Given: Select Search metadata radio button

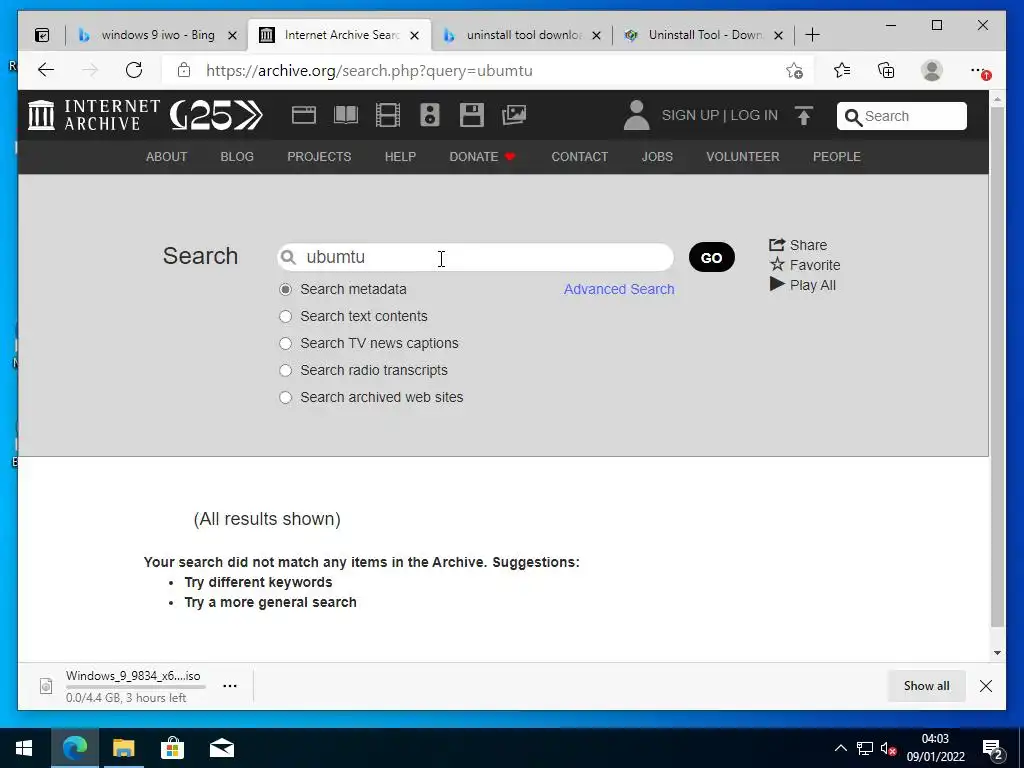Looking at the screenshot, I should 285,289.
